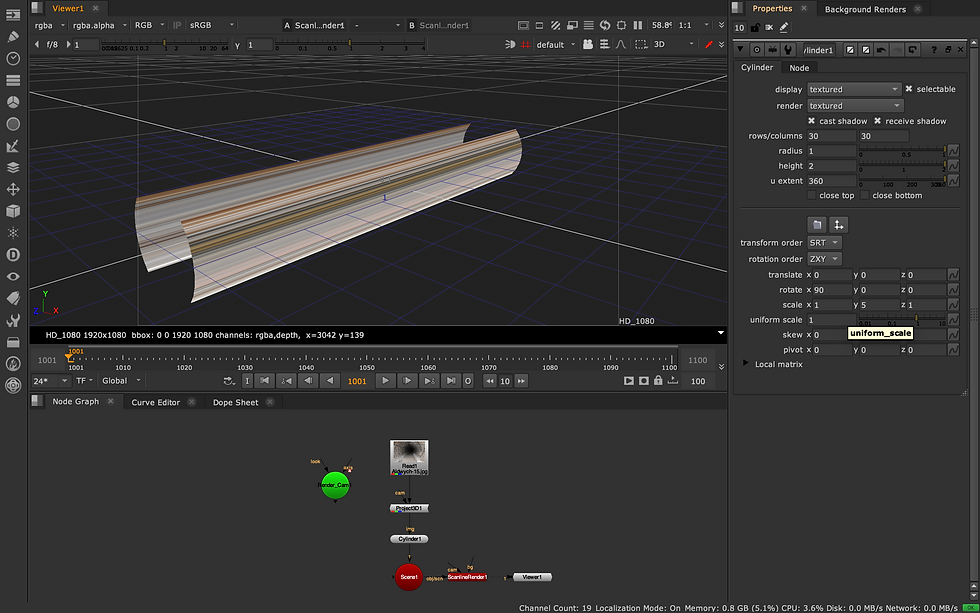980x613 pixels.
Task: Open the Merge nodes menu (stacked layers icon)
Action: (12, 167)
